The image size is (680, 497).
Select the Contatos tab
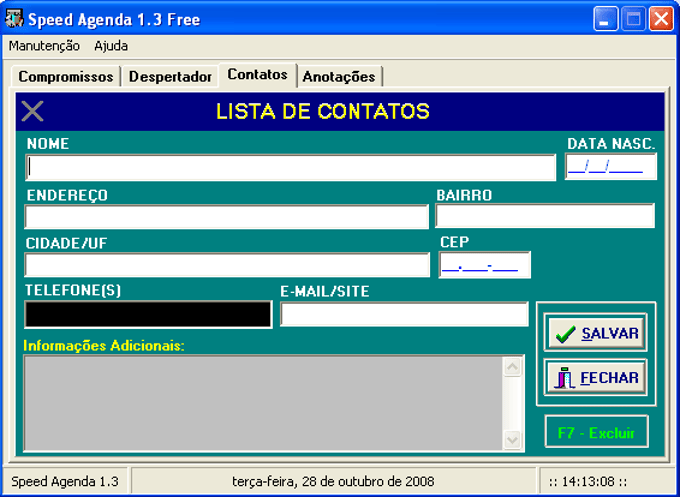258,75
